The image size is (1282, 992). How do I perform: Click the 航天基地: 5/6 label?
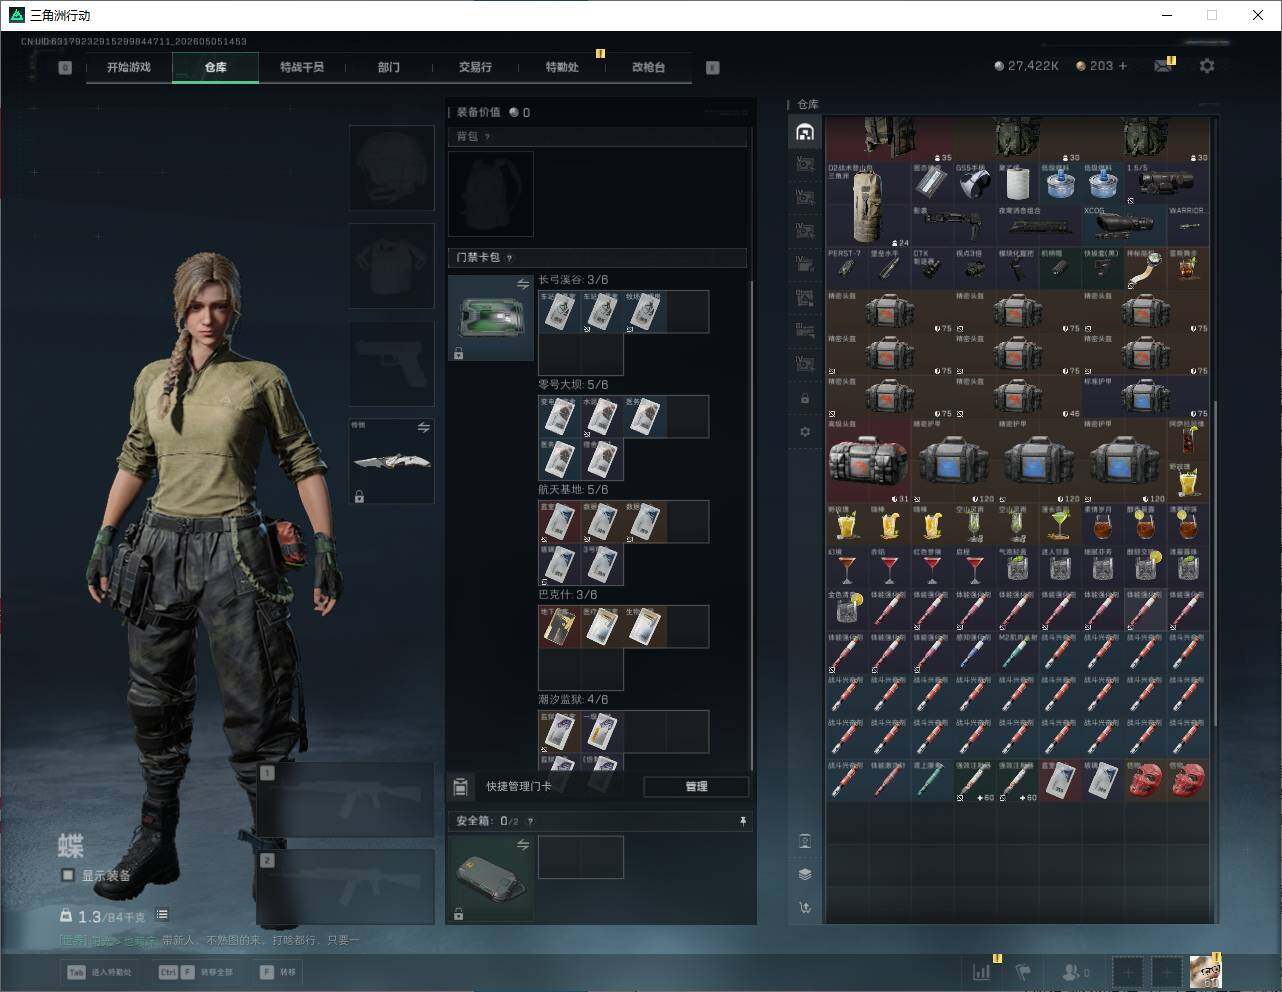click(x=573, y=490)
